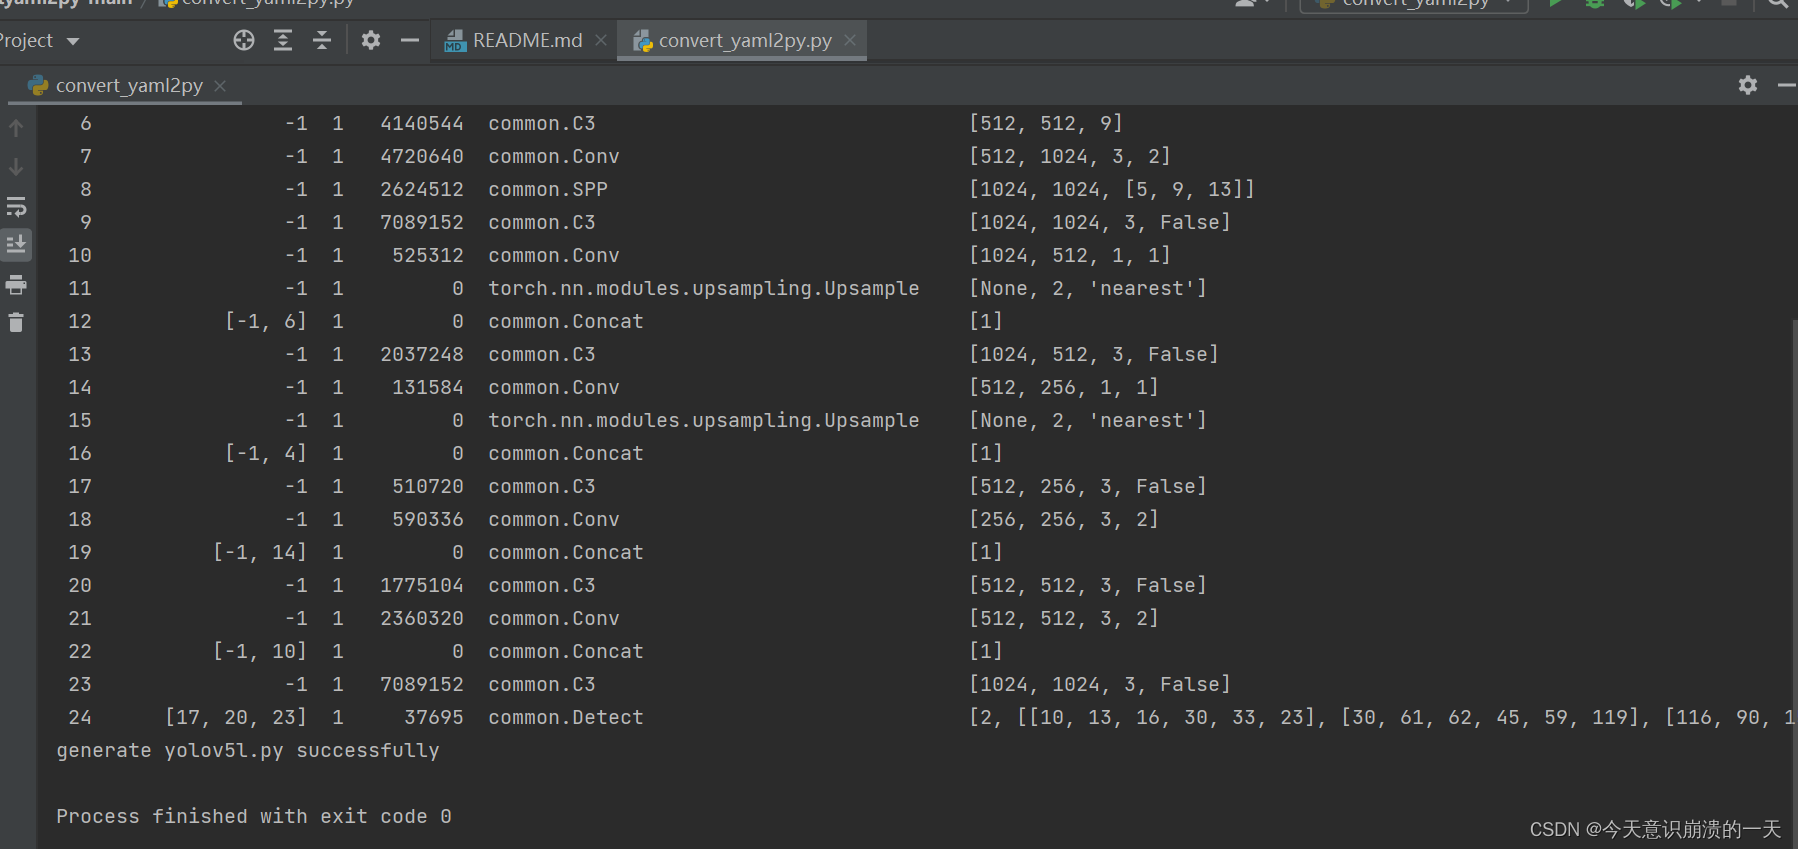Run convert_yaml2py with green play icon

click(x=1556, y=4)
